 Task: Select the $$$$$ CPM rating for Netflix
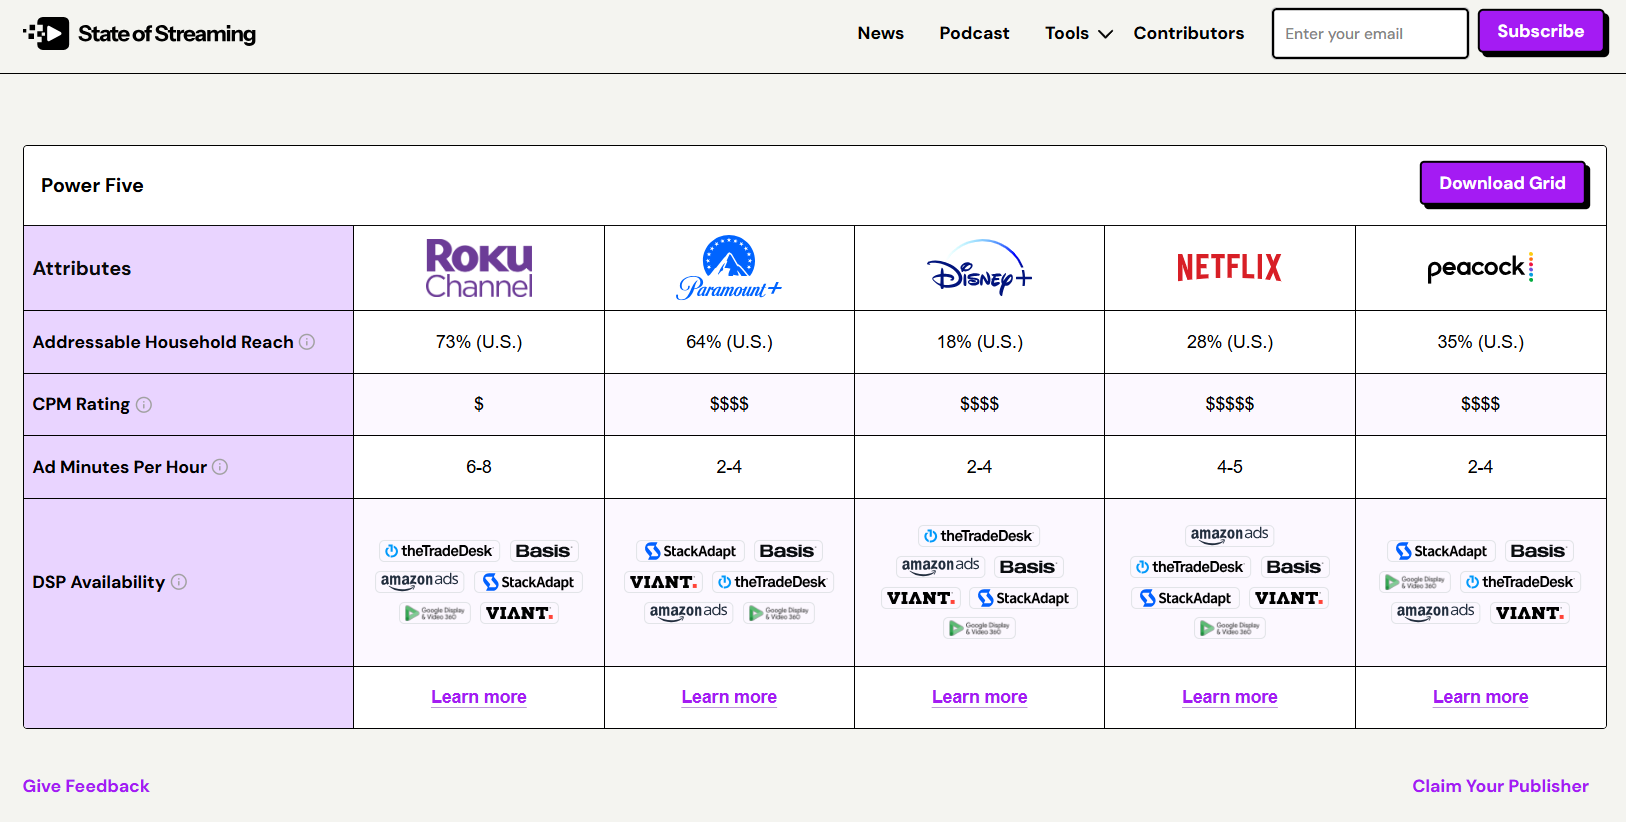pyautogui.click(x=1229, y=404)
